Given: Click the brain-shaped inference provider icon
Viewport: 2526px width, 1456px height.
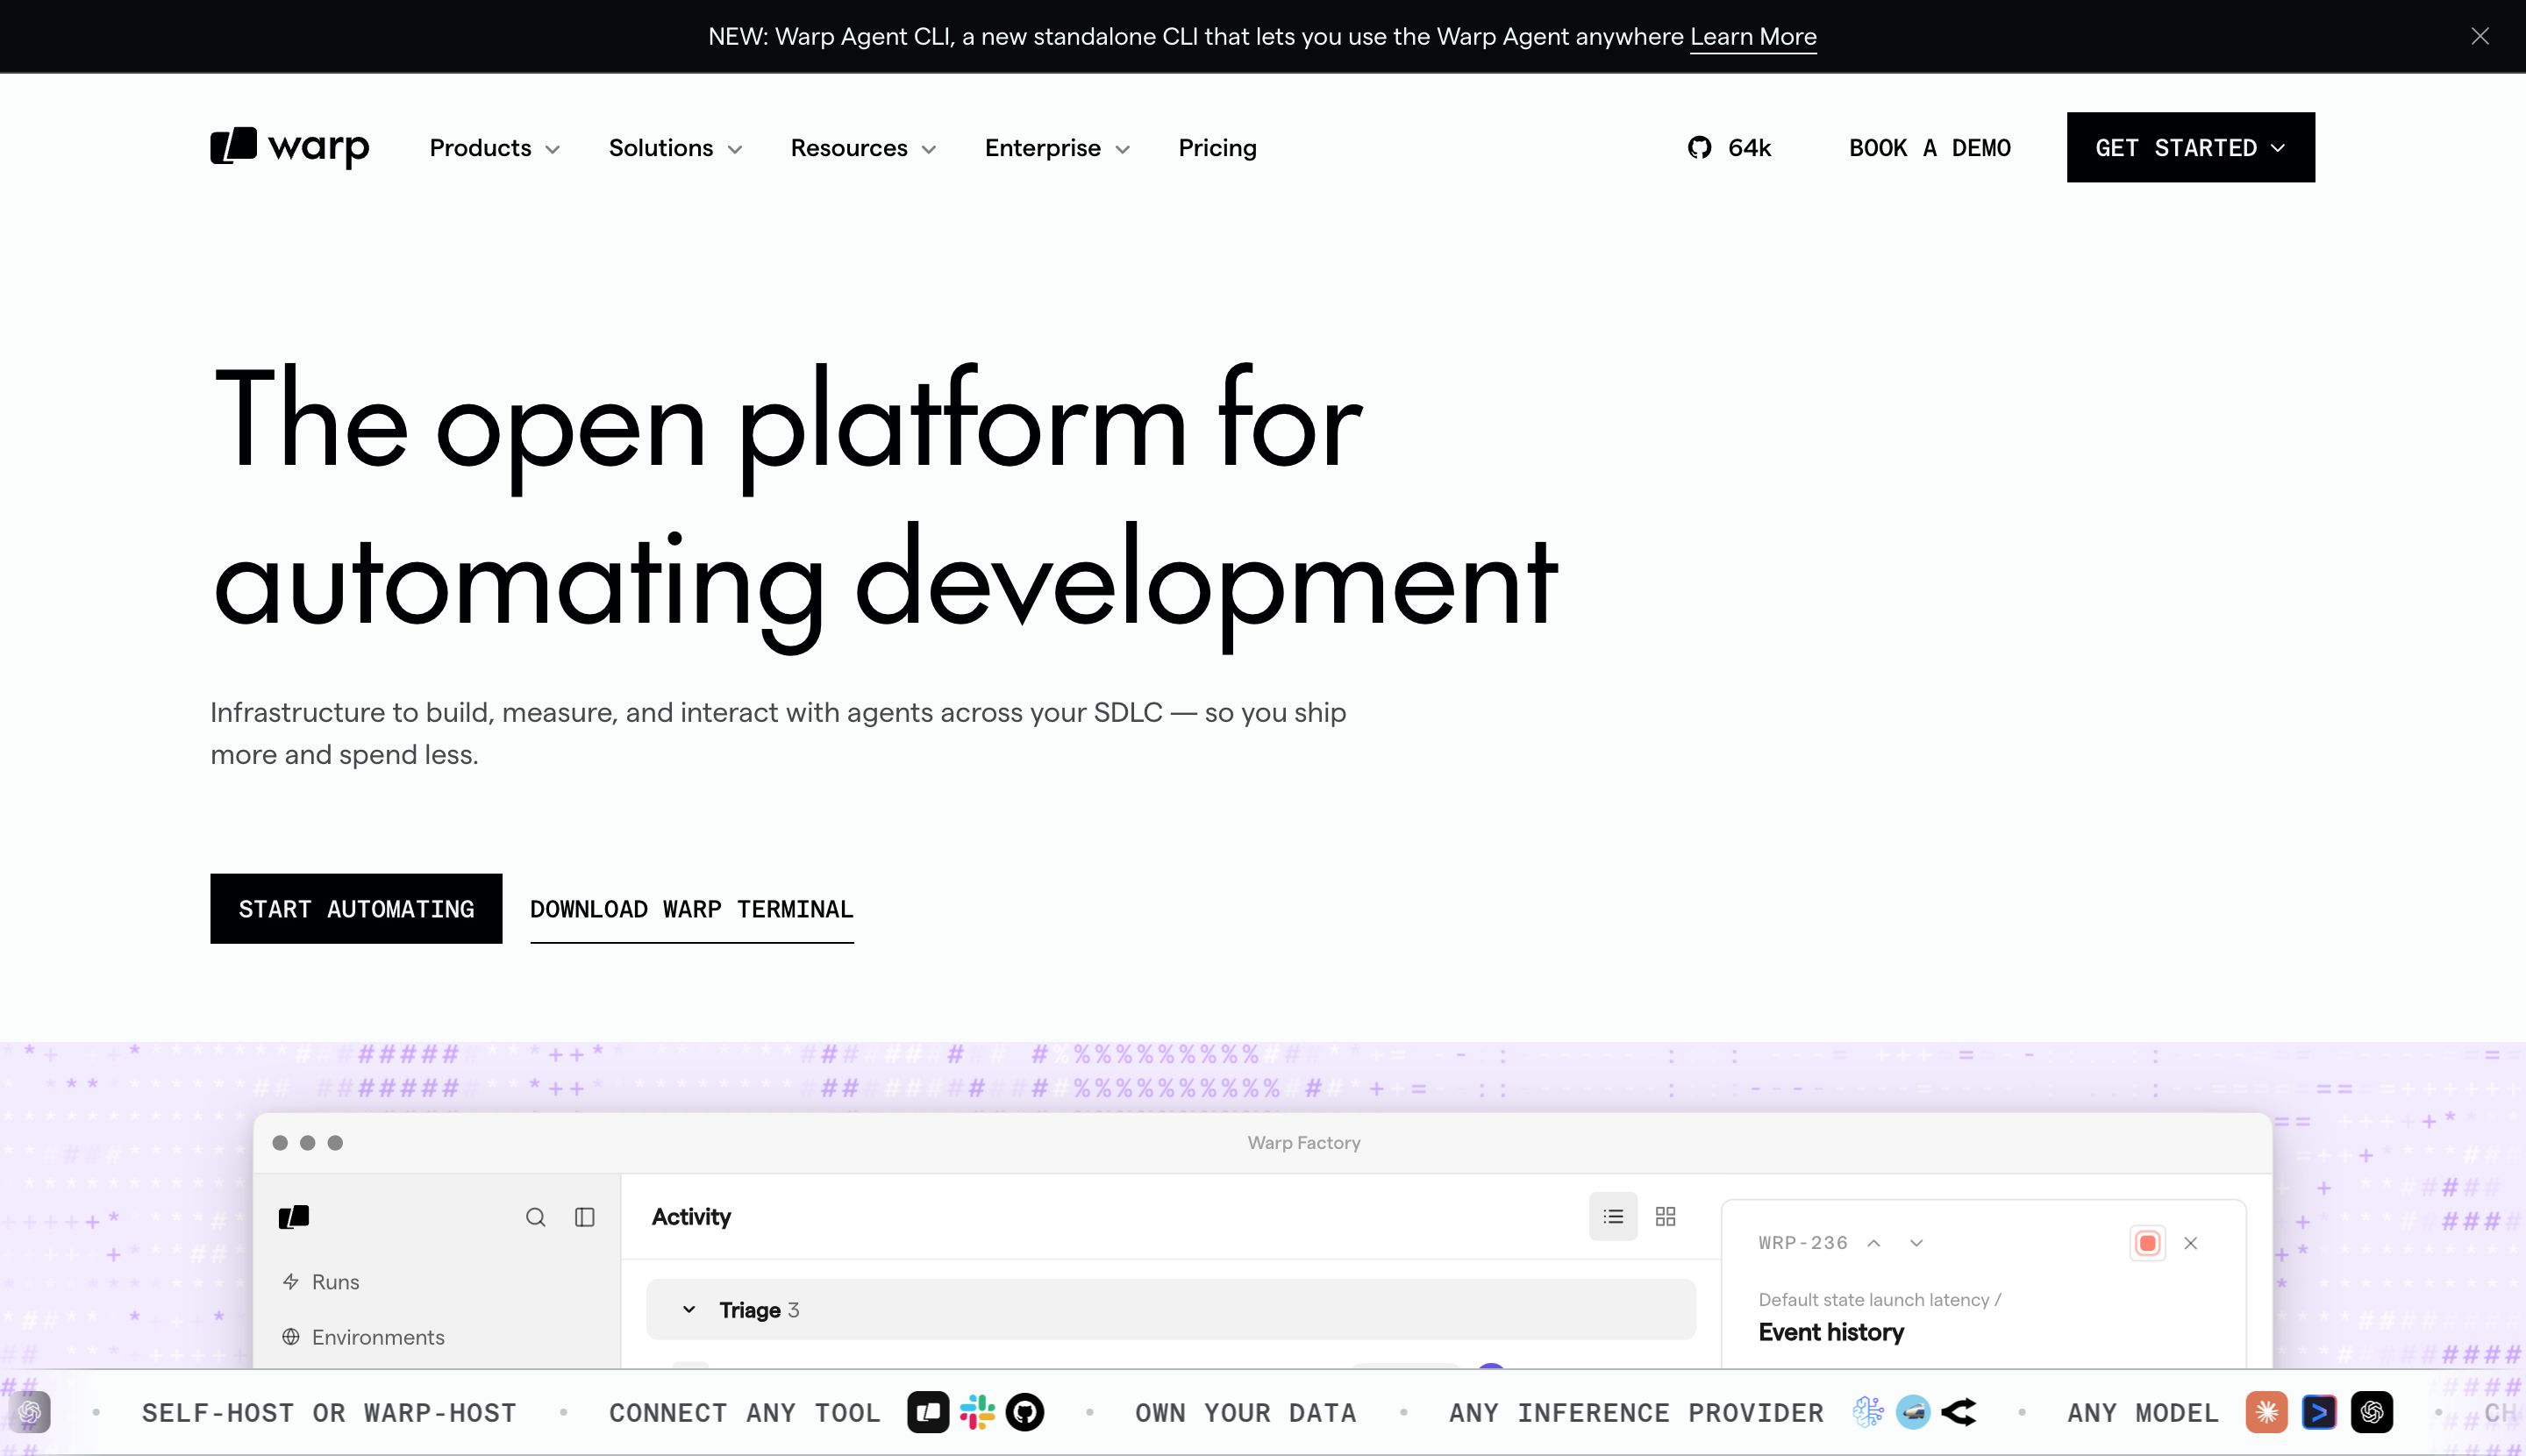Looking at the screenshot, I should [1867, 1412].
